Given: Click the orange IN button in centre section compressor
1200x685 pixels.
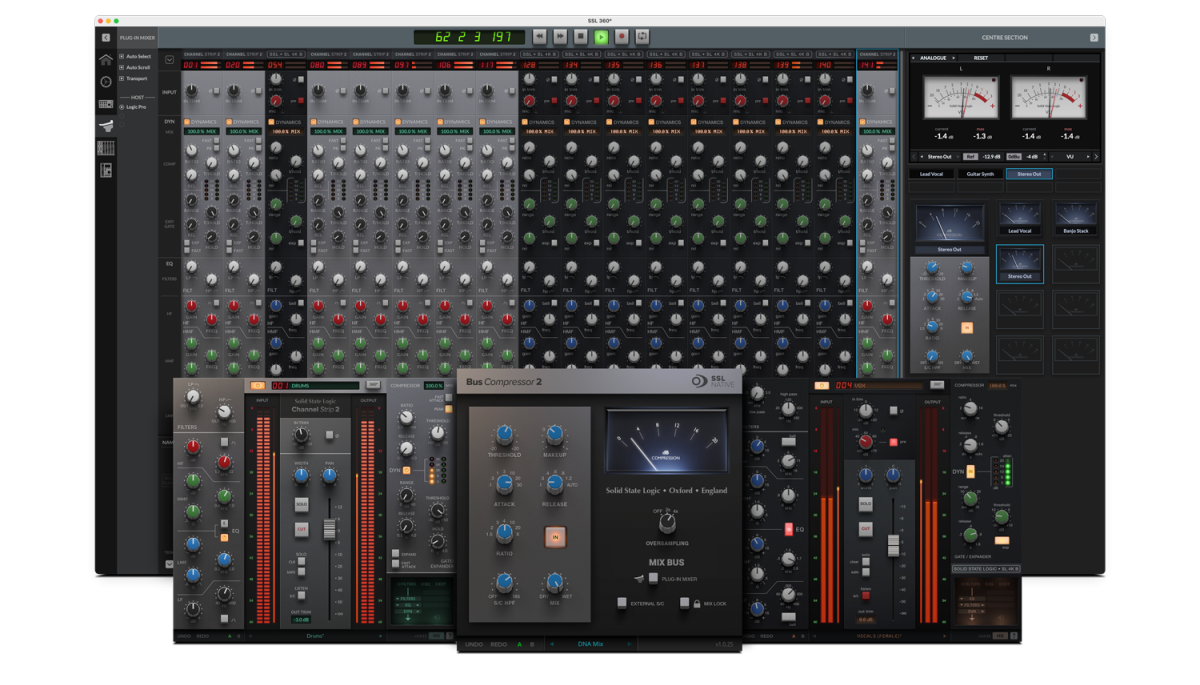Looking at the screenshot, I should coord(967,327).
